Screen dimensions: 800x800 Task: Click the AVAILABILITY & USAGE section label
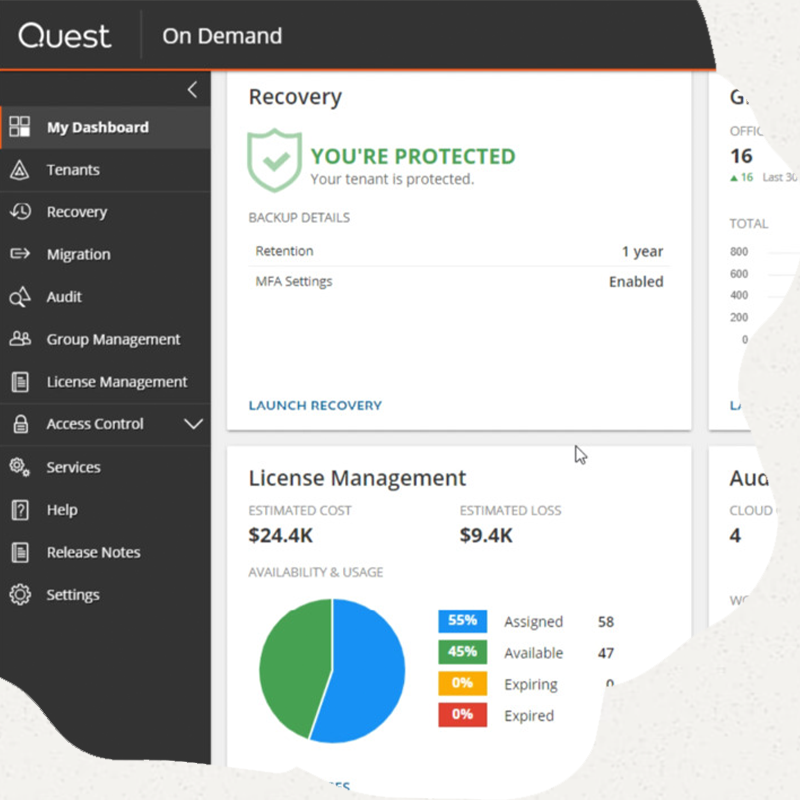click(316, 572)
